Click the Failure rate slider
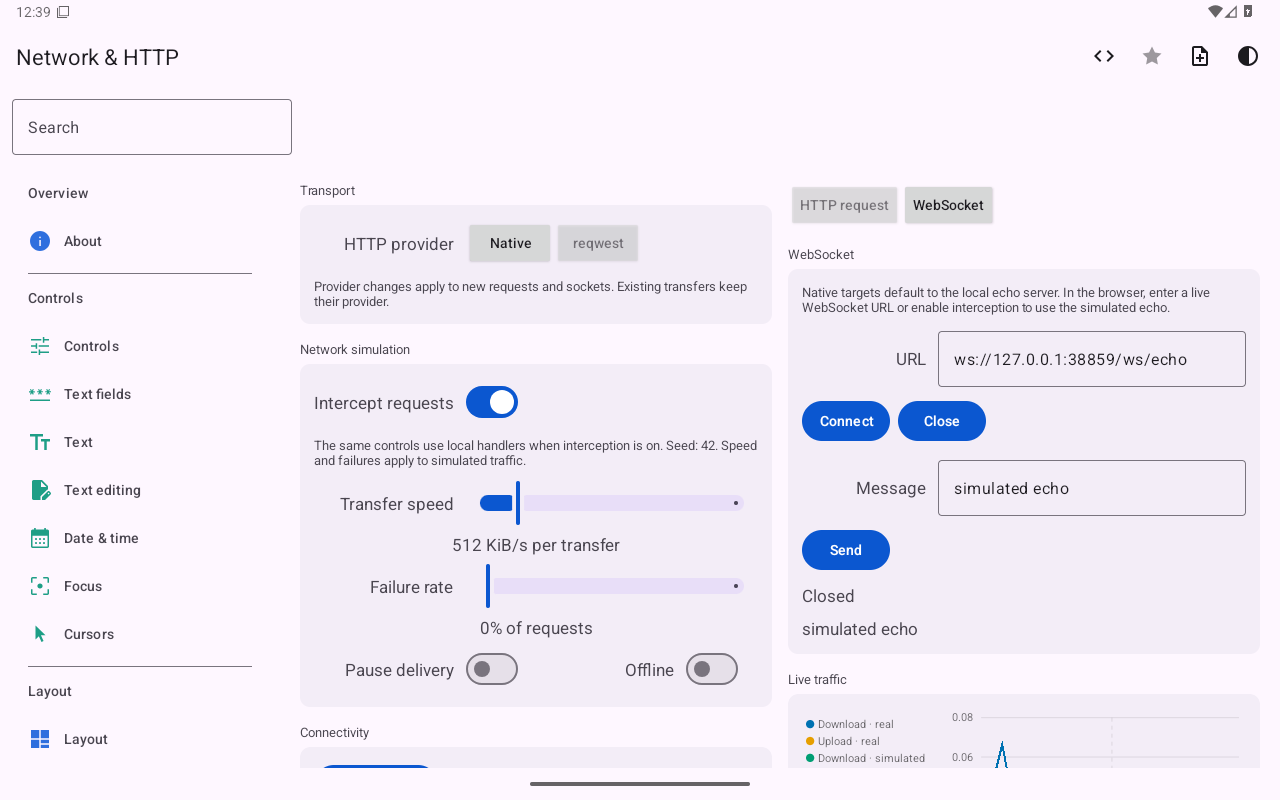This screenshot has height=800, width=1280. (612, 586)
